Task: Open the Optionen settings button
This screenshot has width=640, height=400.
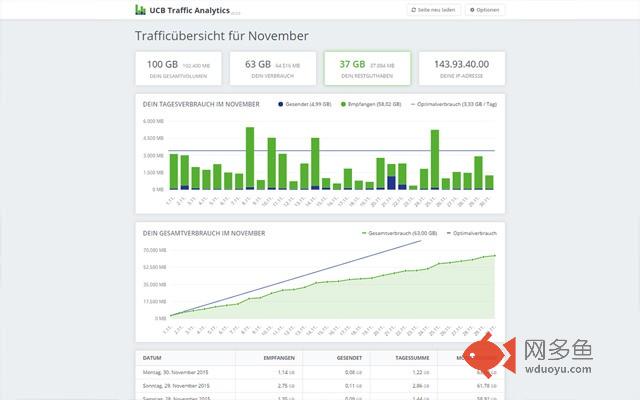Action: click(484, 10)
